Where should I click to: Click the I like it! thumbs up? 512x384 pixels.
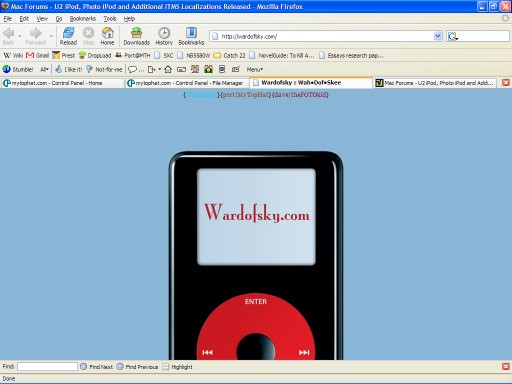(x=68, y=69)
